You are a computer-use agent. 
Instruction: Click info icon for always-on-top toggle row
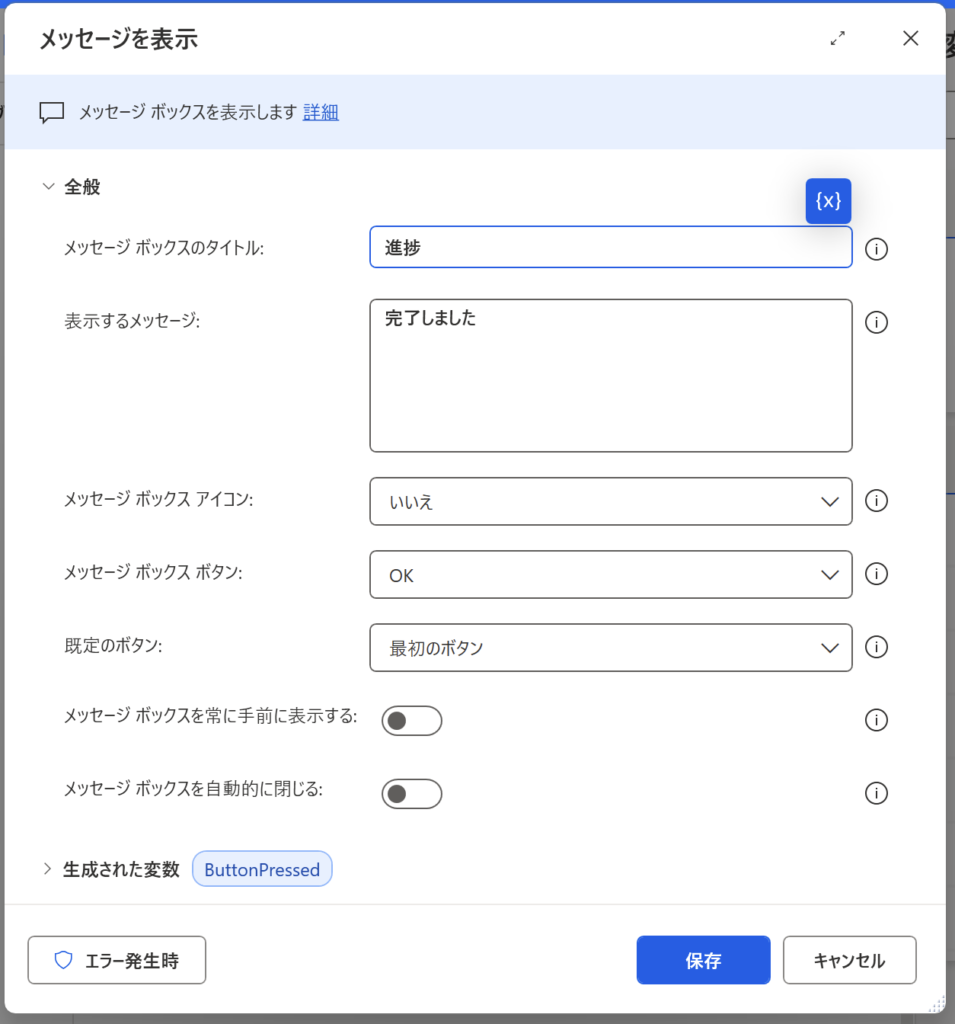[x=876, y=720]
